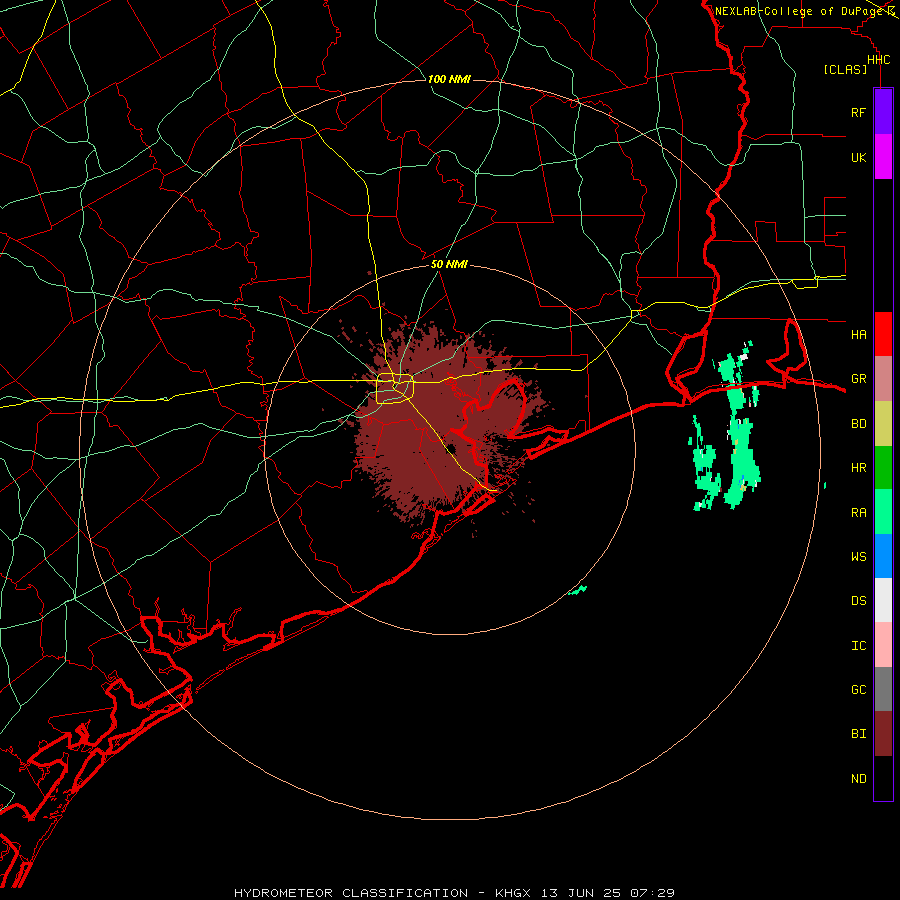Image resolution: width=900 pixels, height=900 pixels.
Task: Click the HR legend label
Action: (858, 468)
